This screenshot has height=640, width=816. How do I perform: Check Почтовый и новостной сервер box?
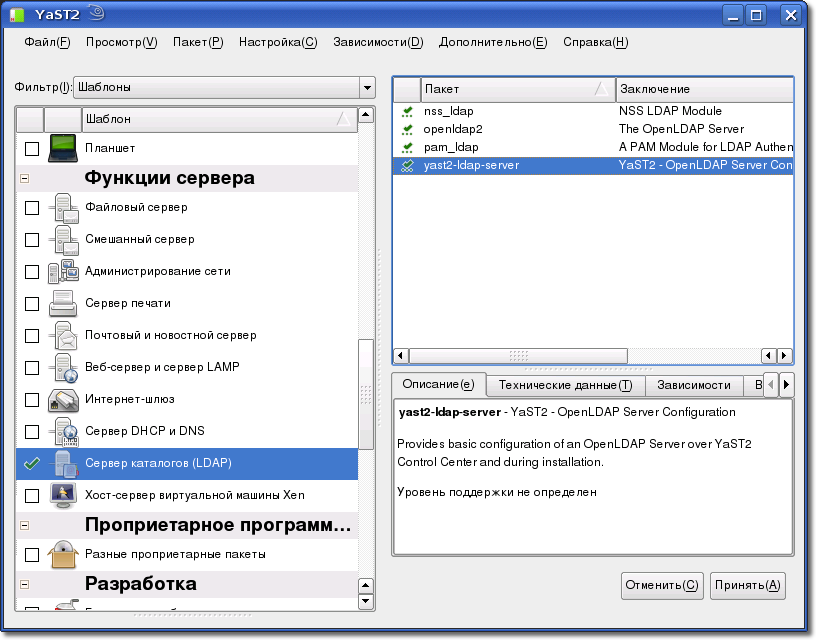32,336
